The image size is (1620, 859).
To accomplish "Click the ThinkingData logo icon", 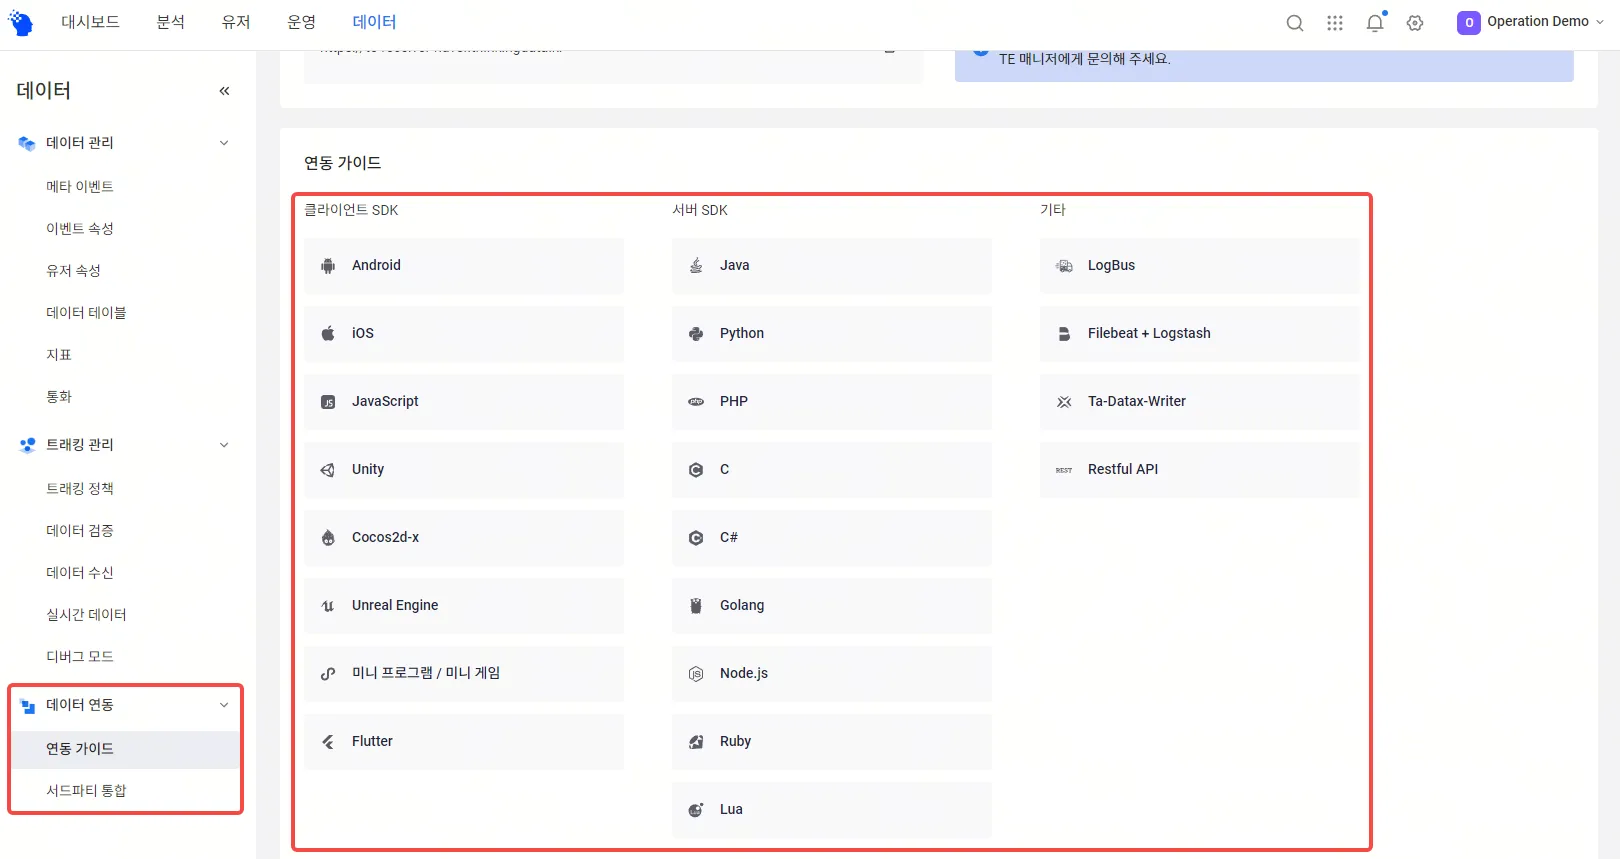I will (x=20, y=22).
